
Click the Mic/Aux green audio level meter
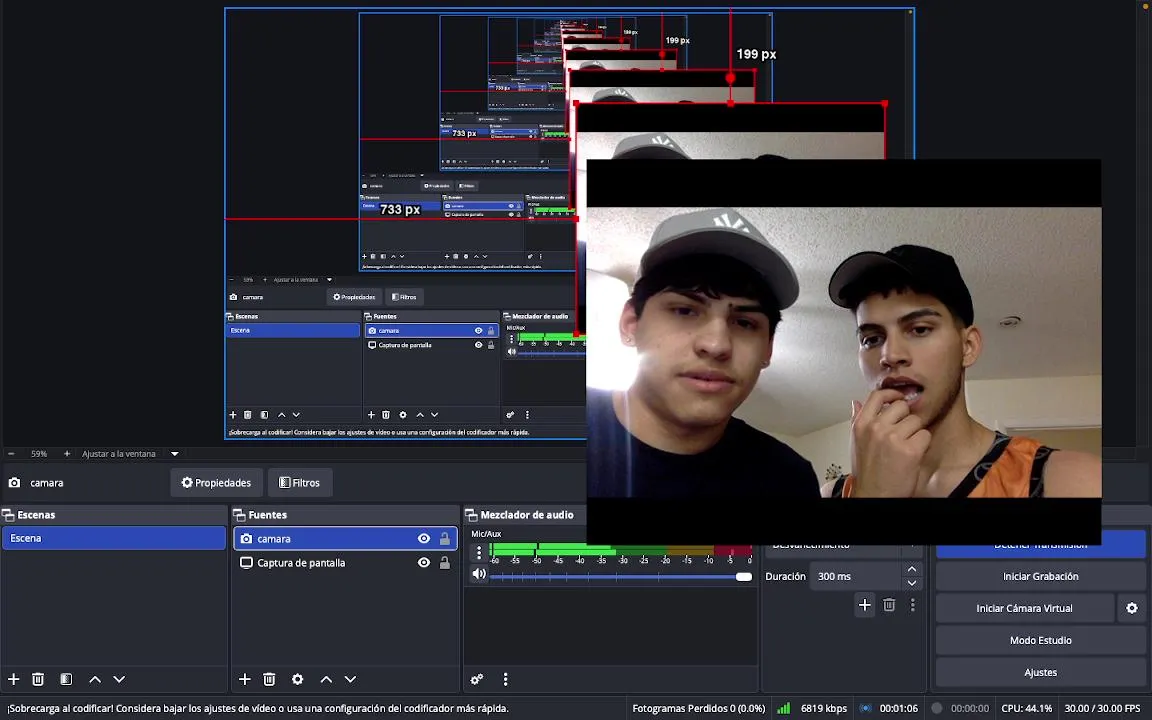point(620,549)
